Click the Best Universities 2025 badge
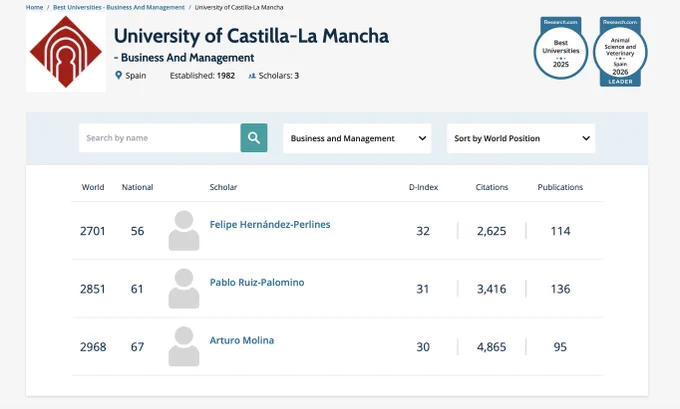Image resolution: width=680 pixels, height=409 pixels. [x=561, y=49]
